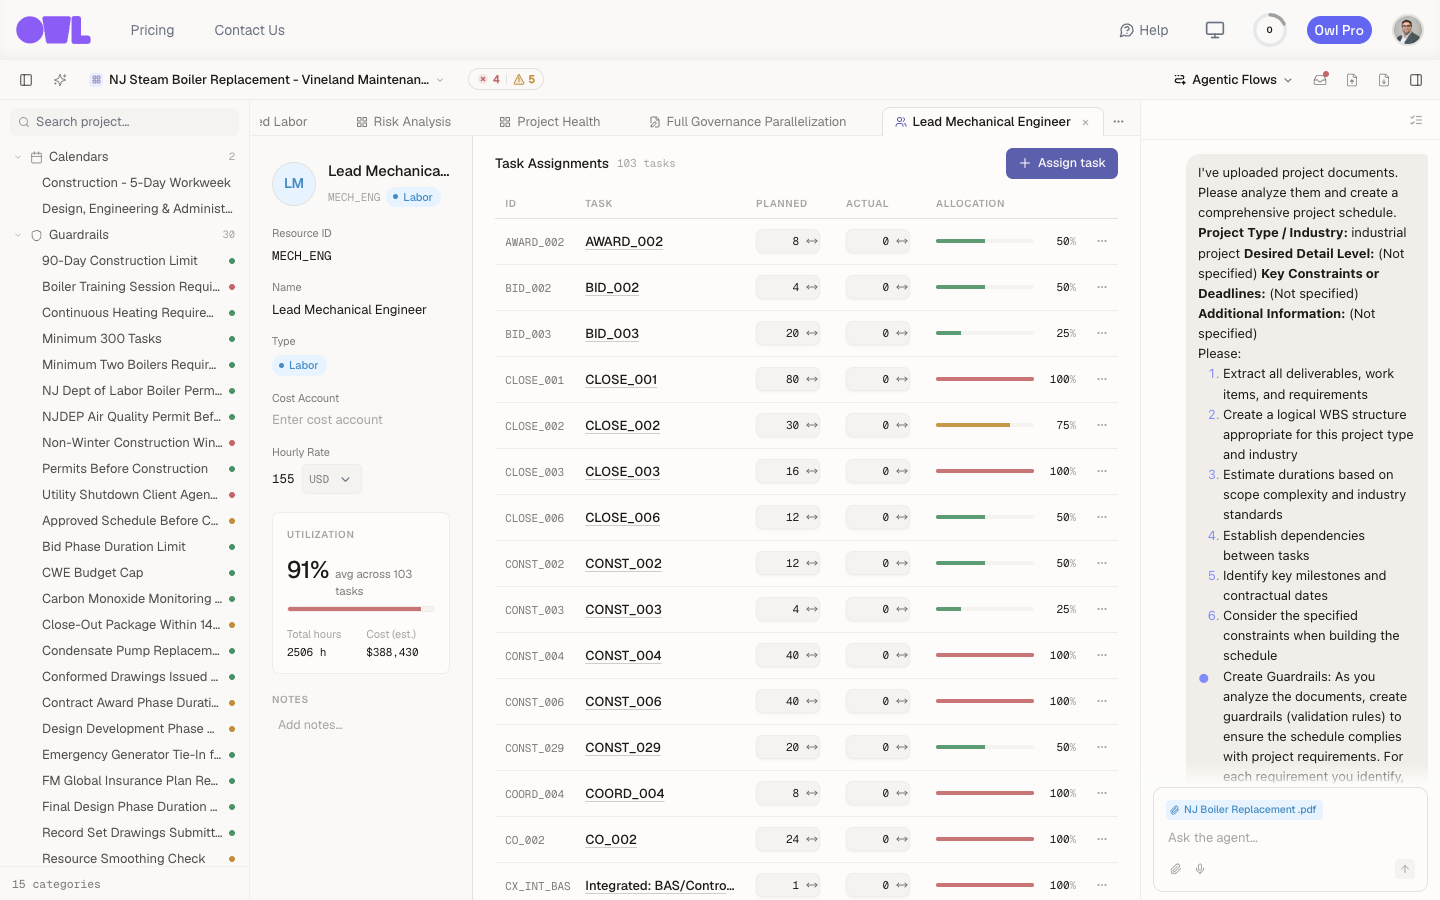
Task: Click the NJ Boiler Replacement .pdf attachment
Action: click(1243, 809)
